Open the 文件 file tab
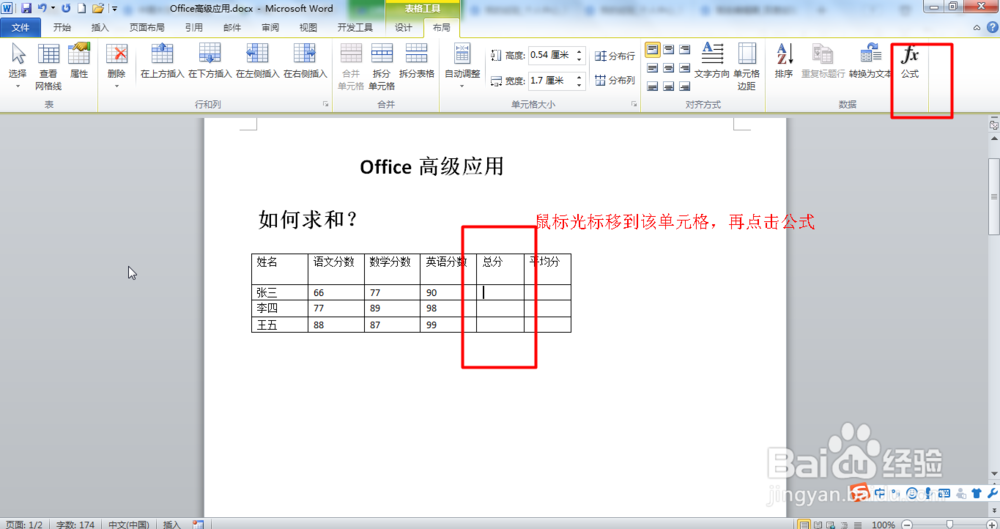Viewport: 1000px width, 529px height. click(20, 27)
